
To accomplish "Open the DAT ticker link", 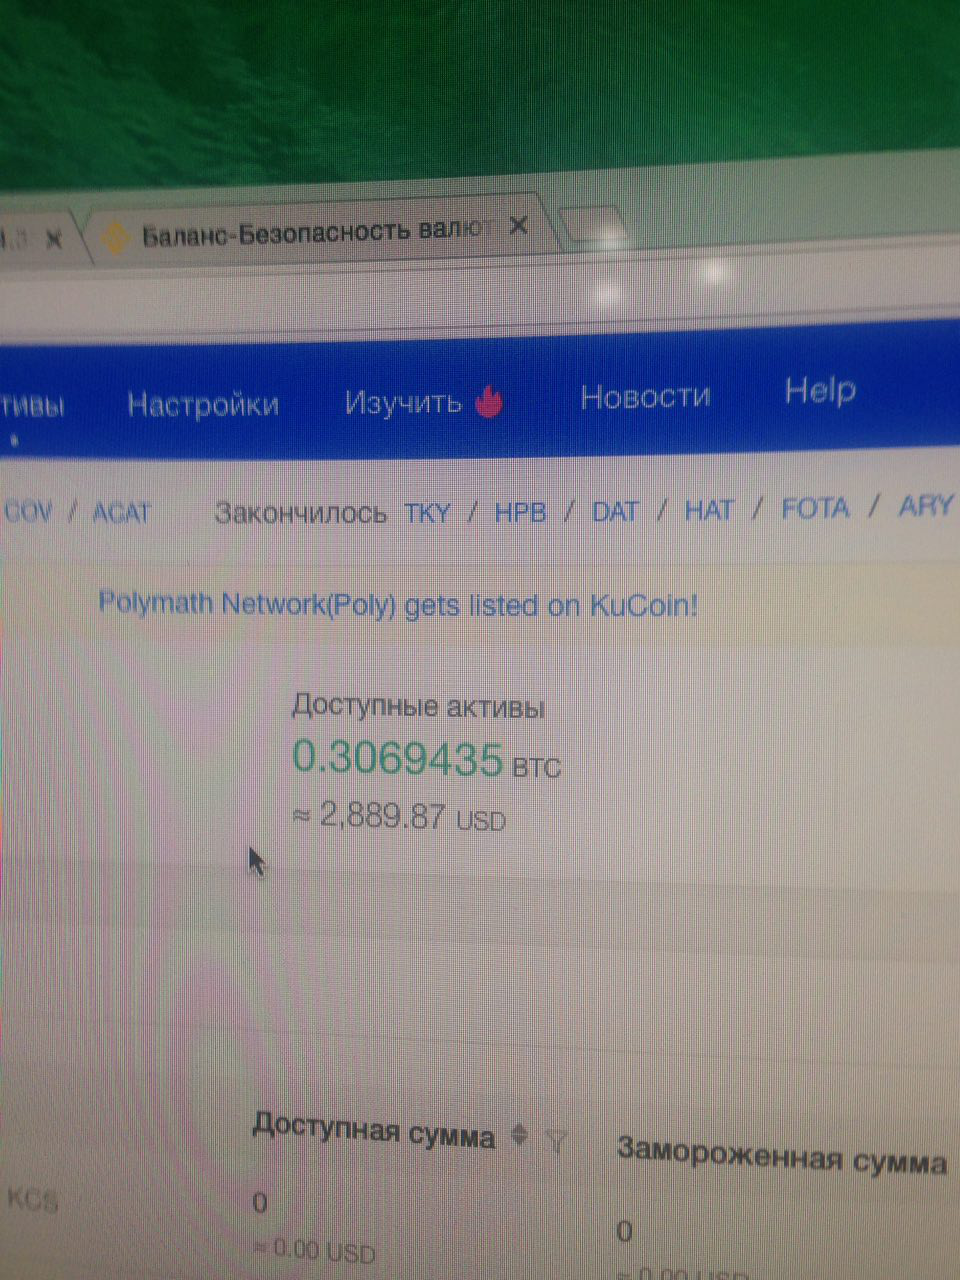I will click(615, 511).
